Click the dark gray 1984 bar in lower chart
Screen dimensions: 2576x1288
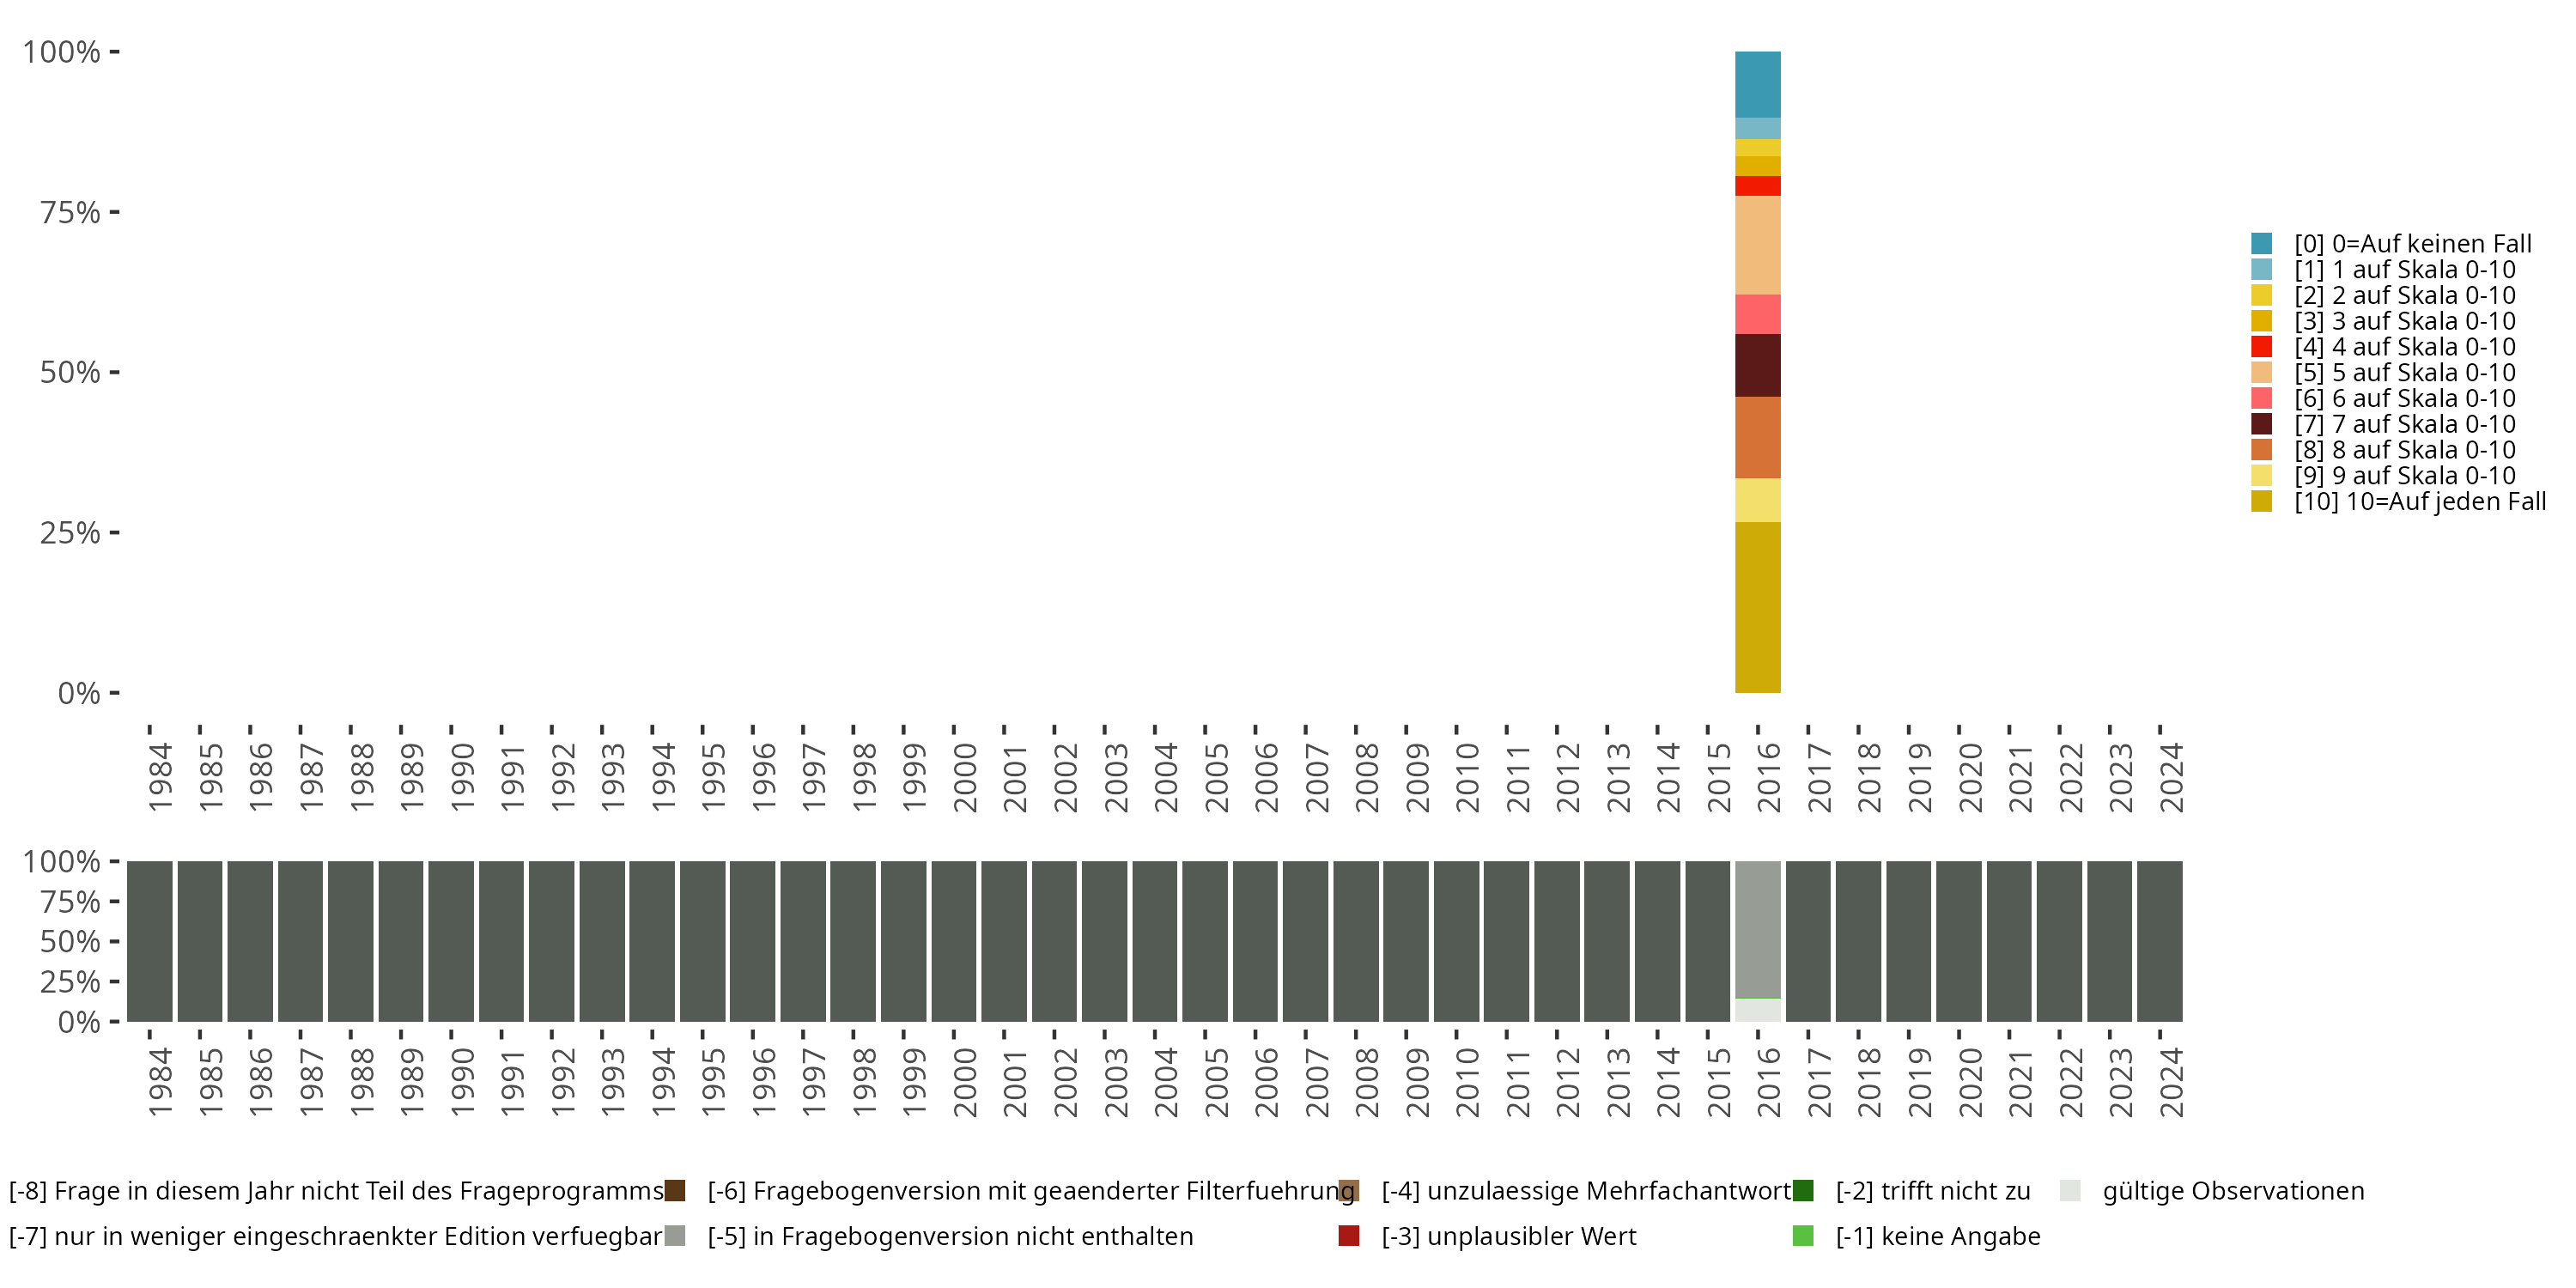coord(150,941)
